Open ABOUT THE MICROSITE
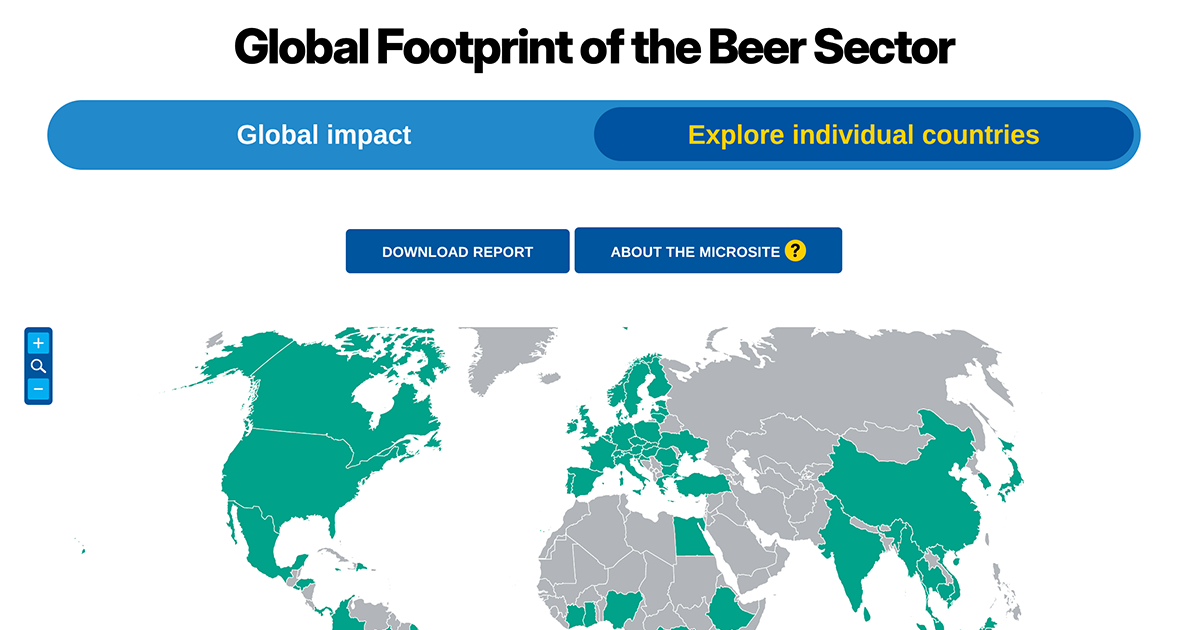The height and width of the screenshot is (630, 1200). (700, 251)
